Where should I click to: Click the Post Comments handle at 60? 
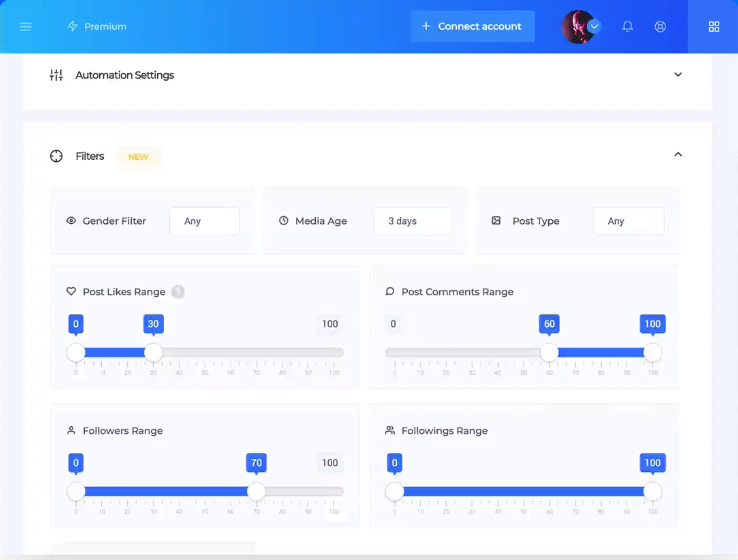pyautogui.click(x=549, y=352)
